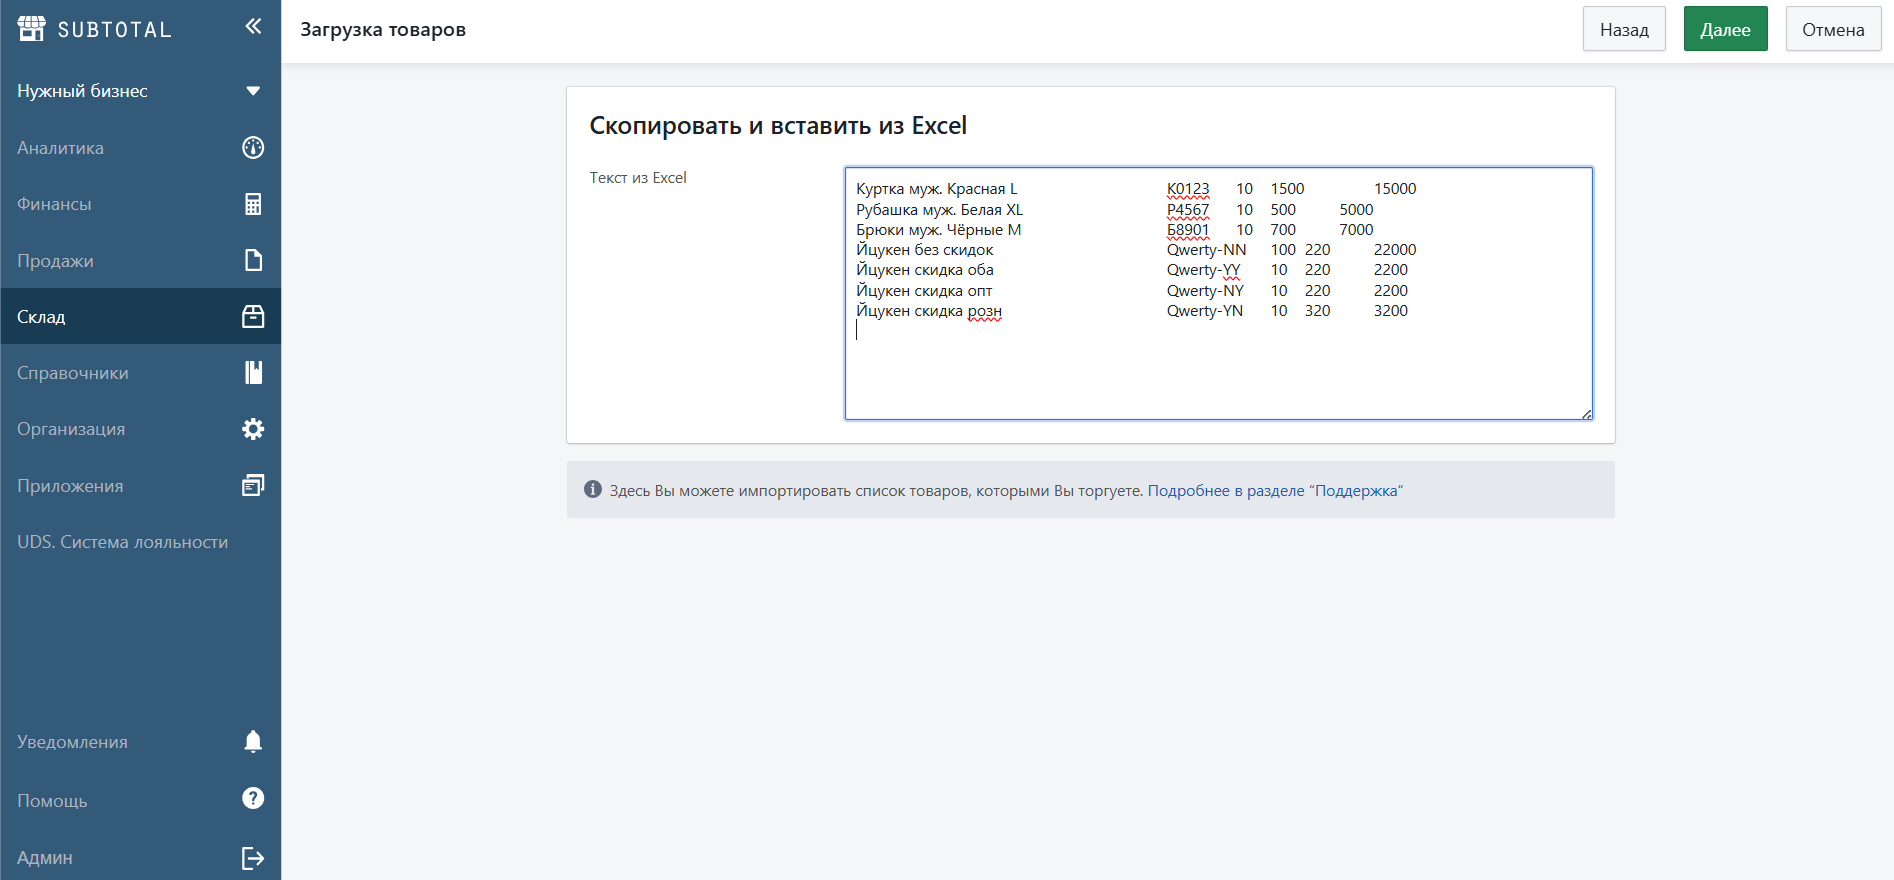Open UDS. Система лояльности menu item
This screenshot has width=1894, height=880.
122,542
